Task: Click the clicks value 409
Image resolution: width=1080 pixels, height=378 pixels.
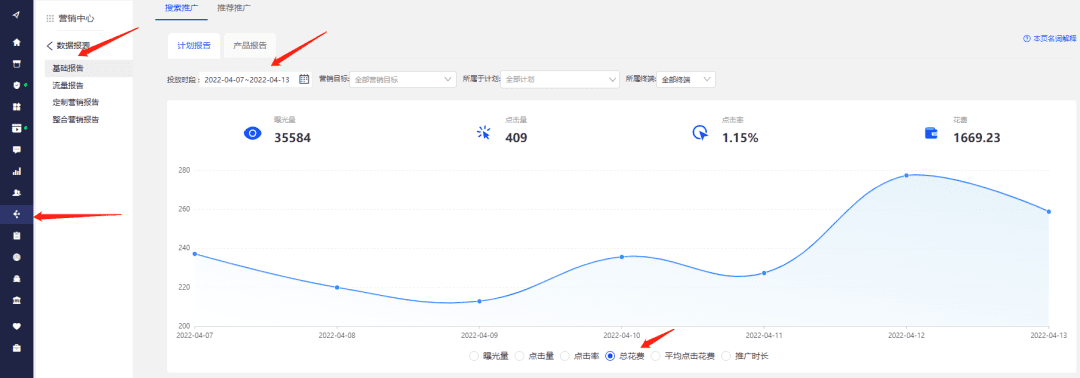Action: click(516, 138)
